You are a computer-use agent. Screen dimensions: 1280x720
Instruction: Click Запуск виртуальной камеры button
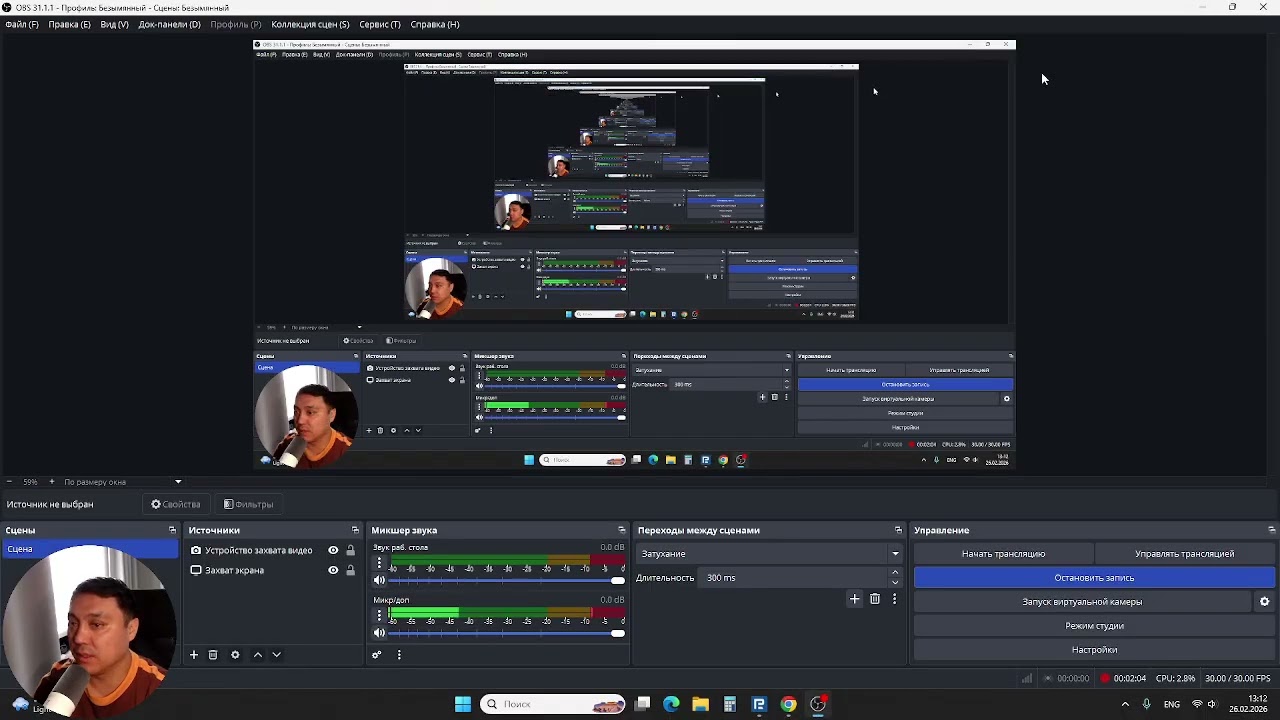(x=1082, y=602)
